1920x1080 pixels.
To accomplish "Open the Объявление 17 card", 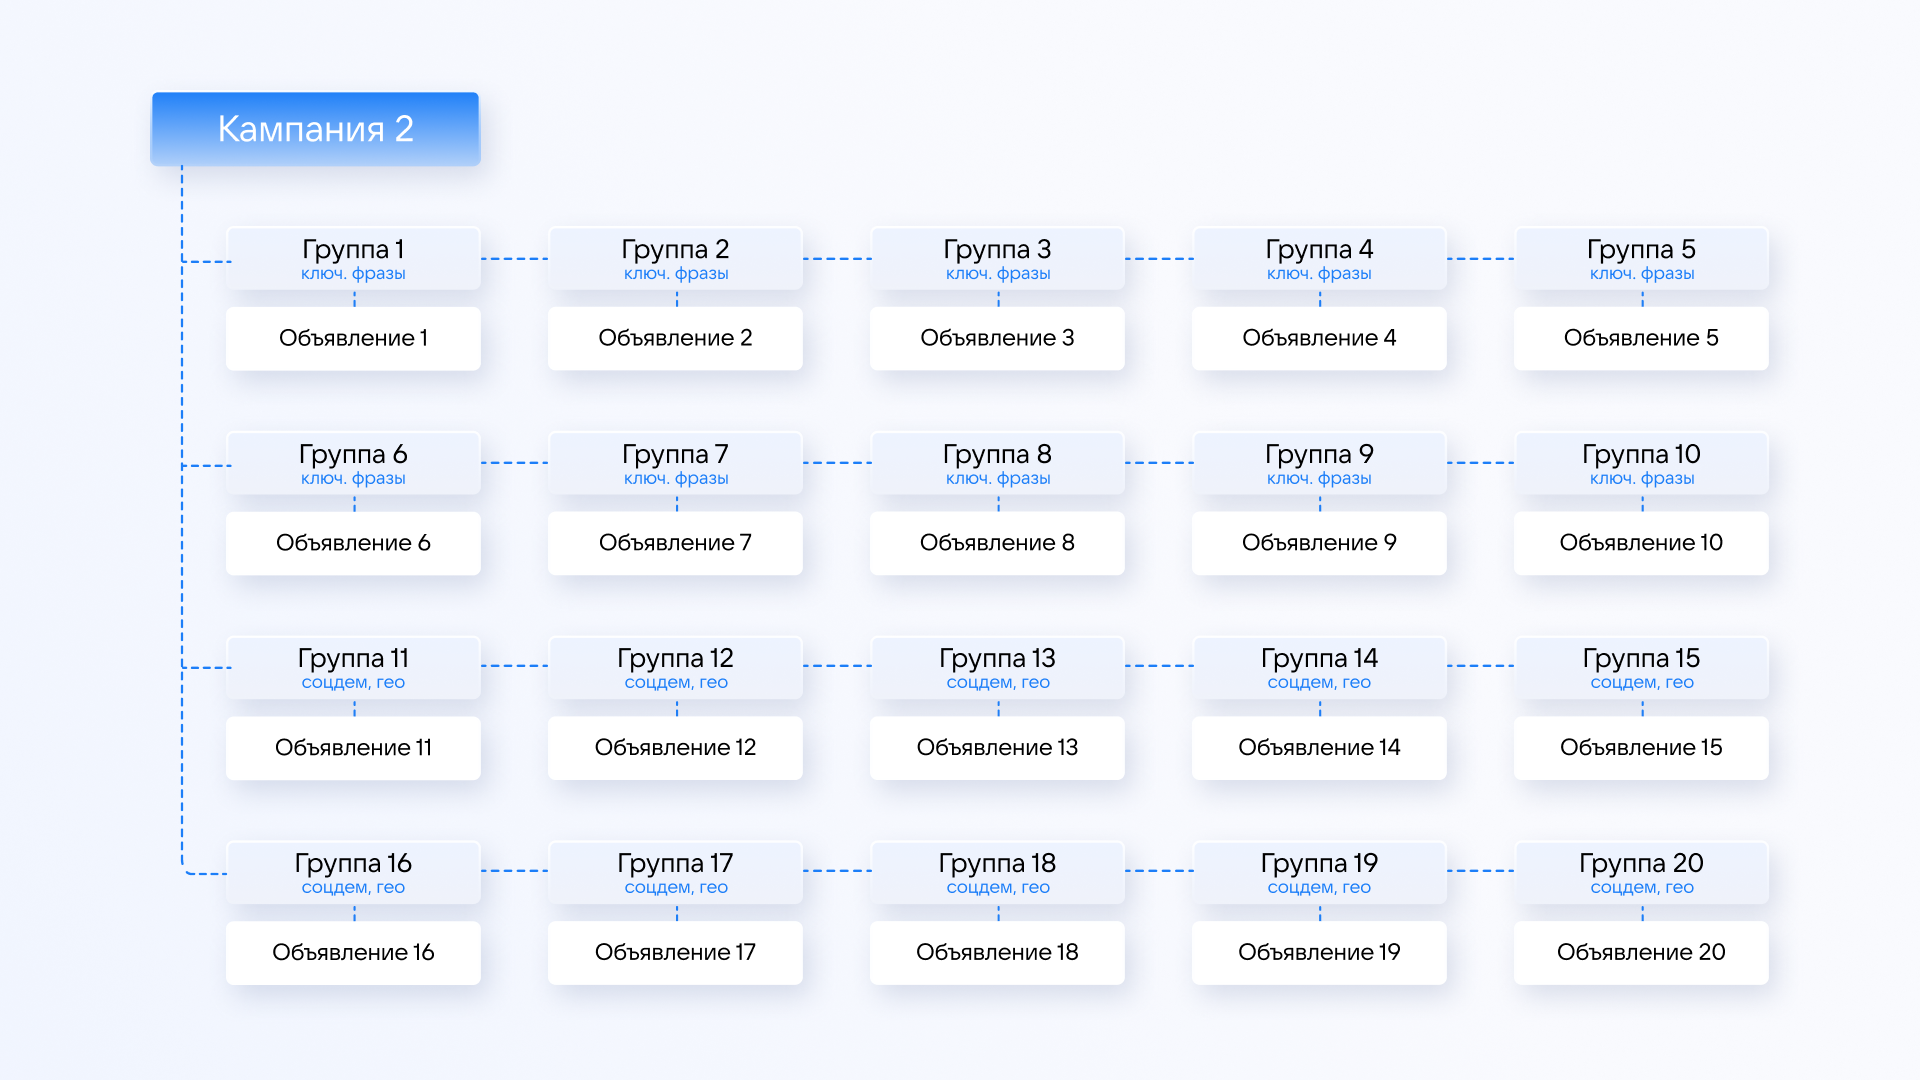I will click(x=675, y=953).
